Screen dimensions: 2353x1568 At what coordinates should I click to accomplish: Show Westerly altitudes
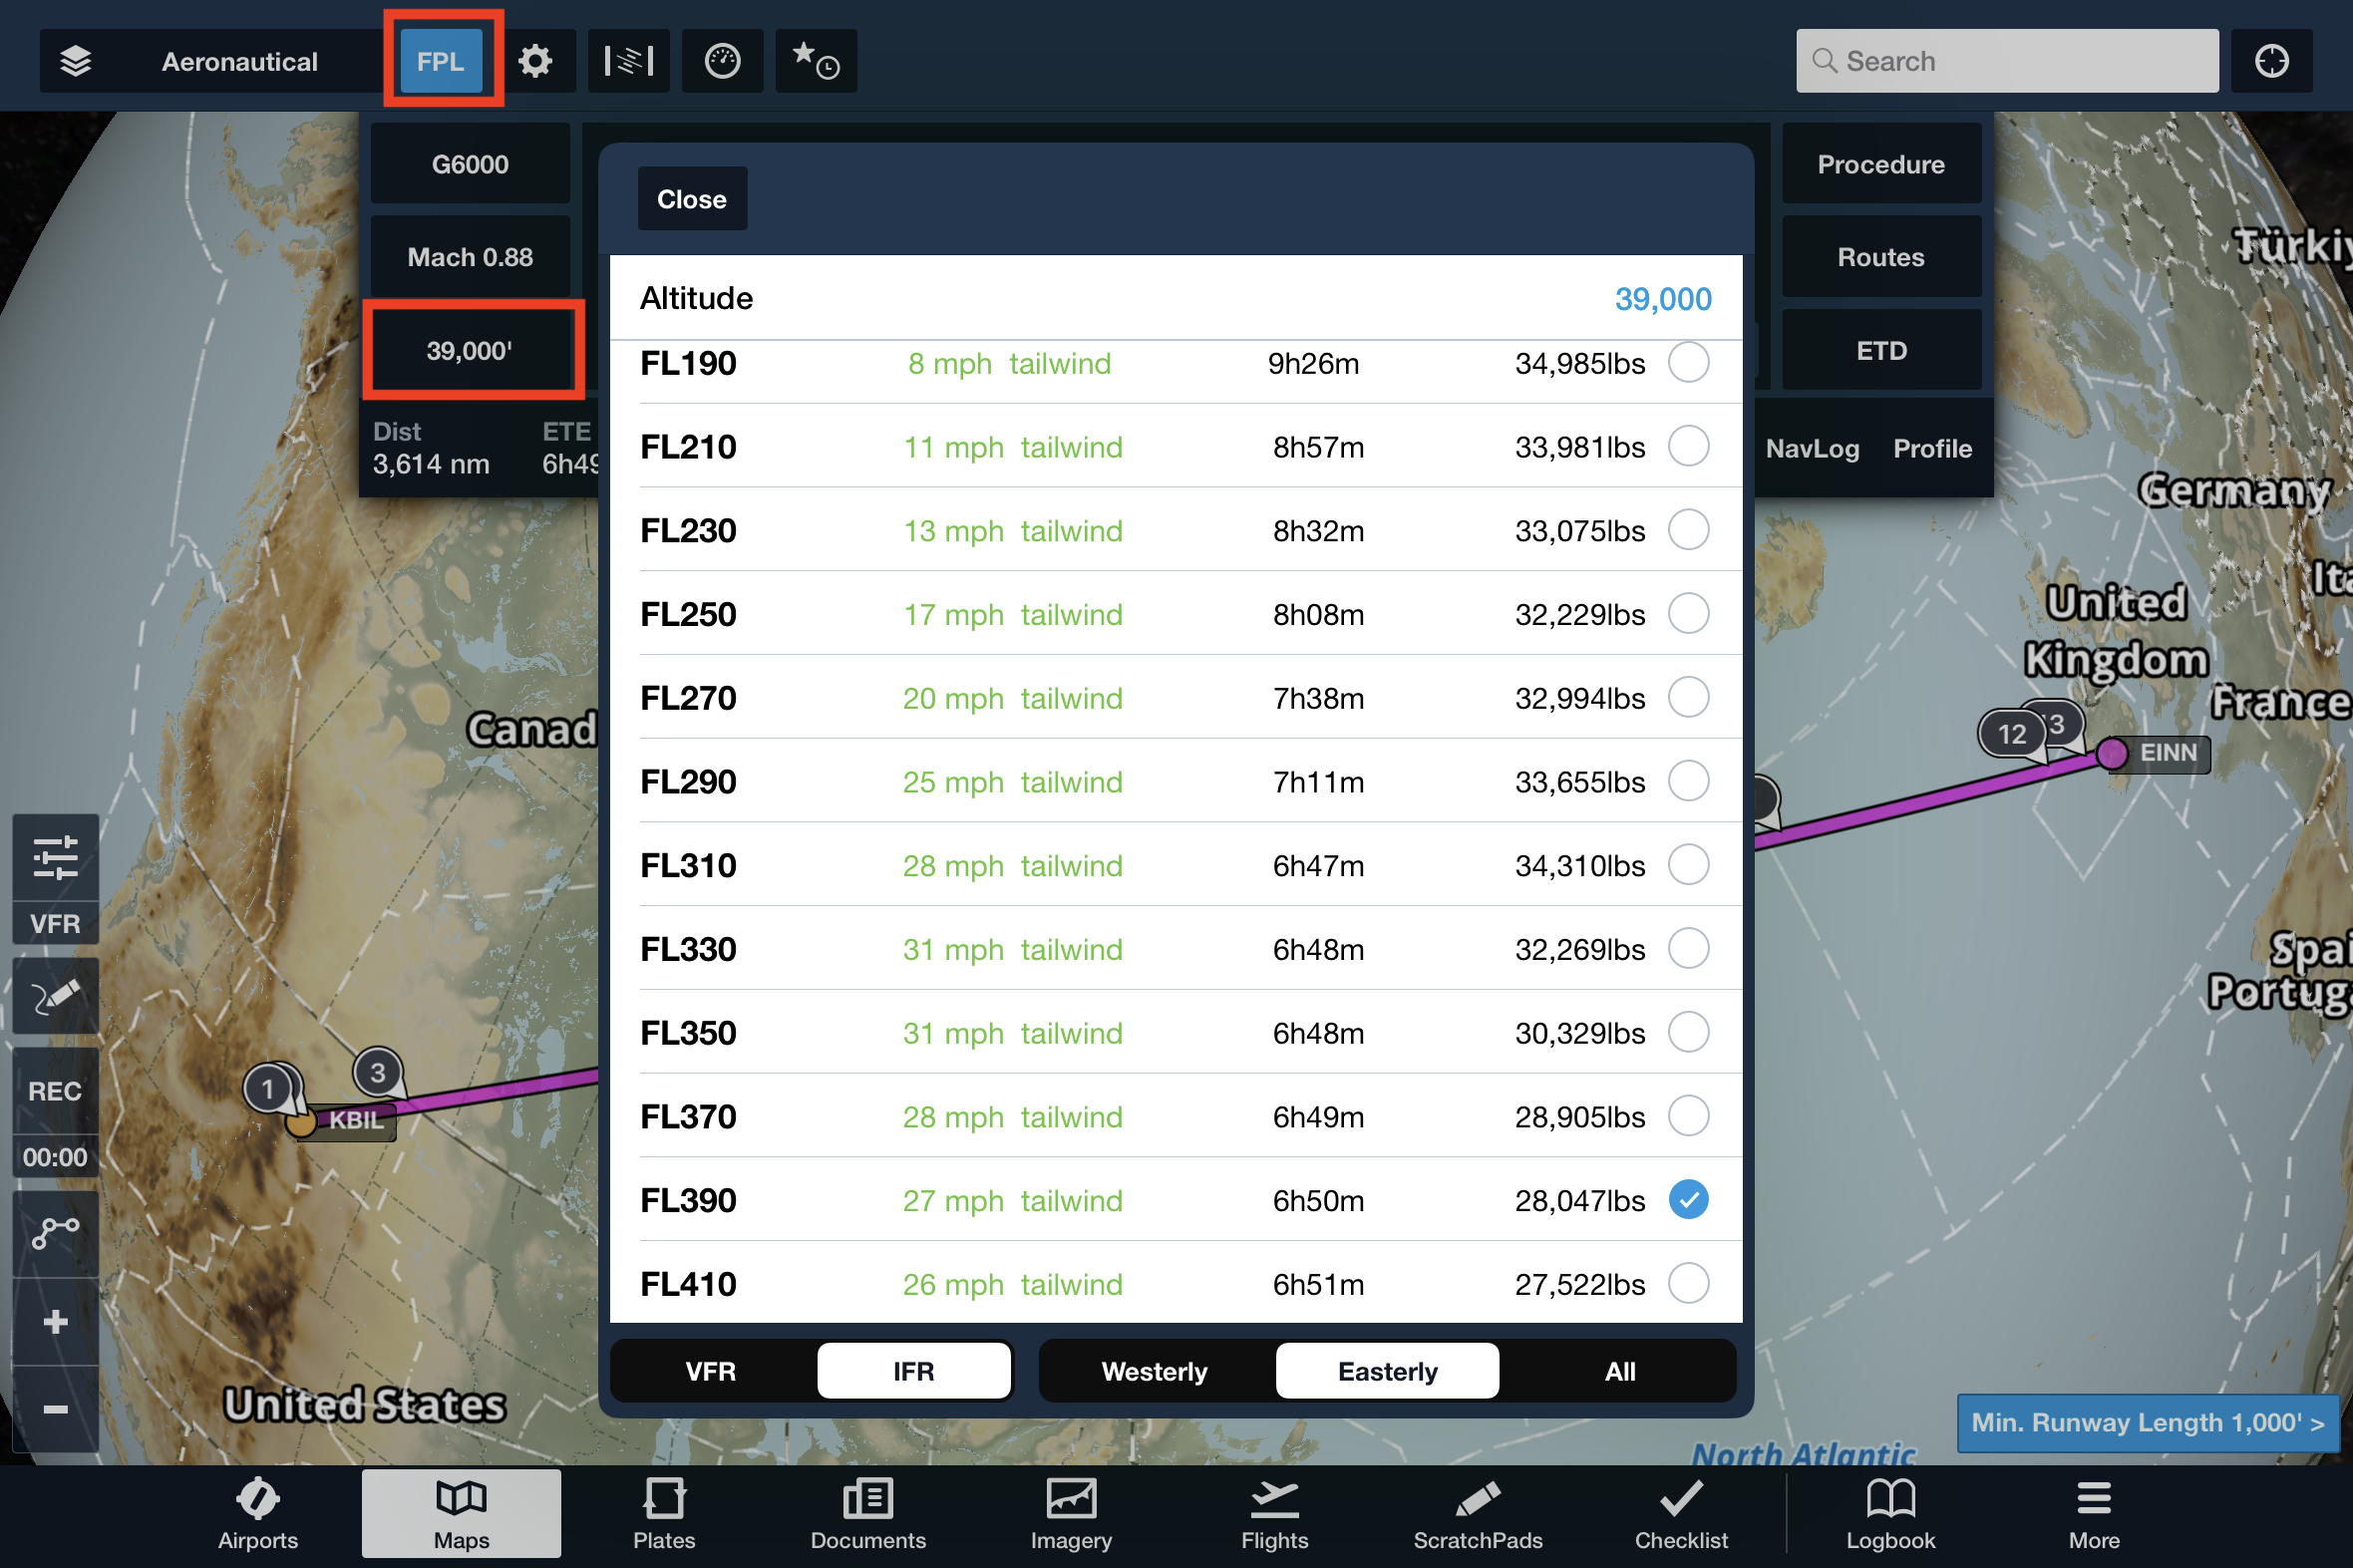pyautogui.click(x=1155, y=1372)
